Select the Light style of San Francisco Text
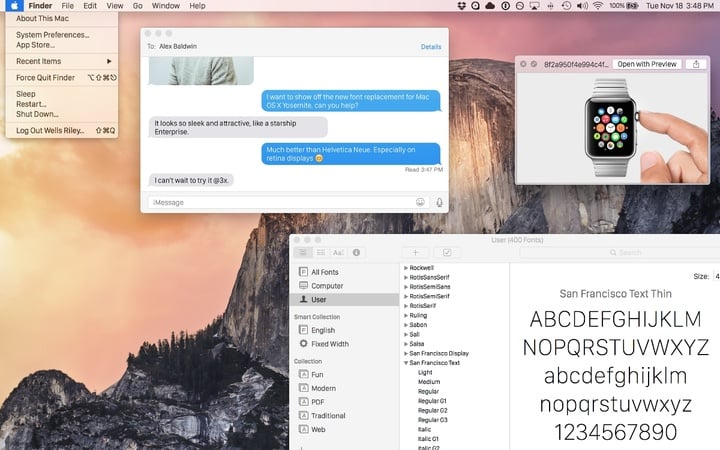720x450 pixels. click(x=425, y=372)
